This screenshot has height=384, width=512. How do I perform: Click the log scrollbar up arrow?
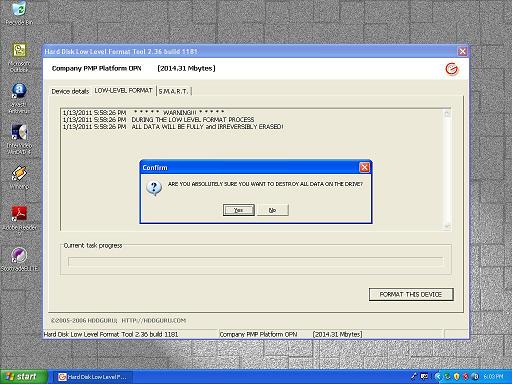(447, 114)
